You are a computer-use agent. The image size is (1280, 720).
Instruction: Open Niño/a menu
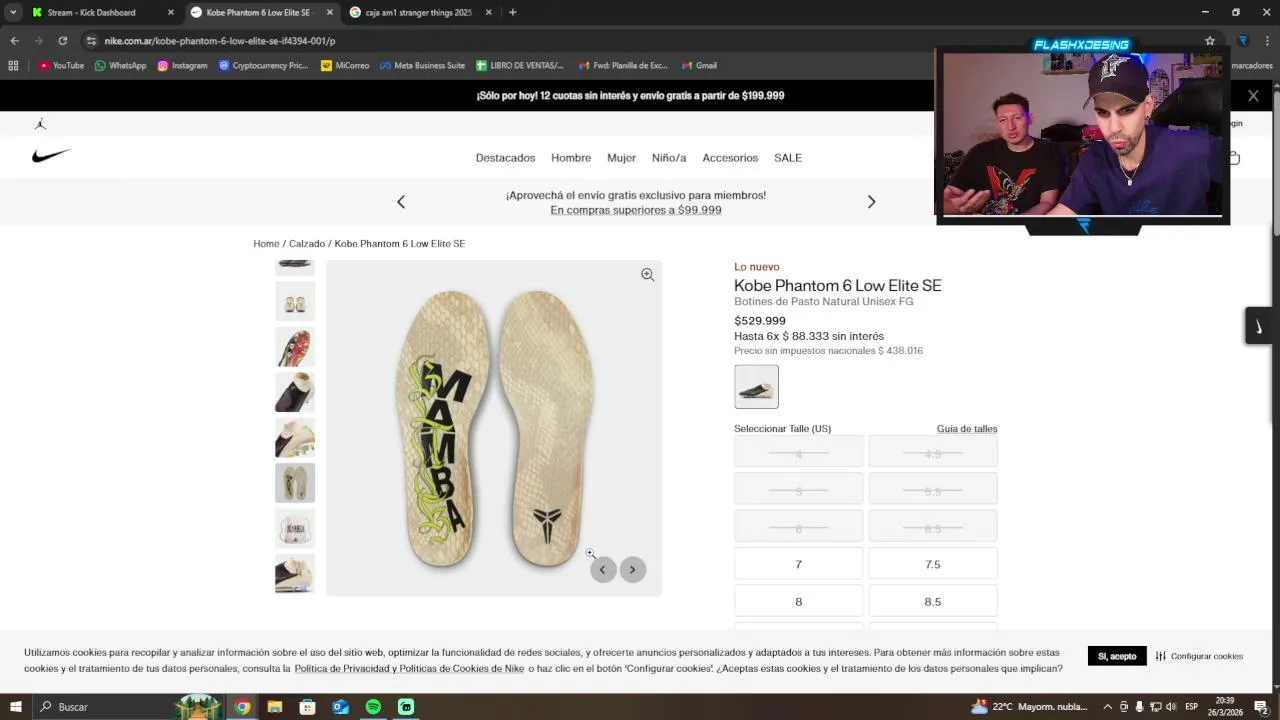click(669, 158)
